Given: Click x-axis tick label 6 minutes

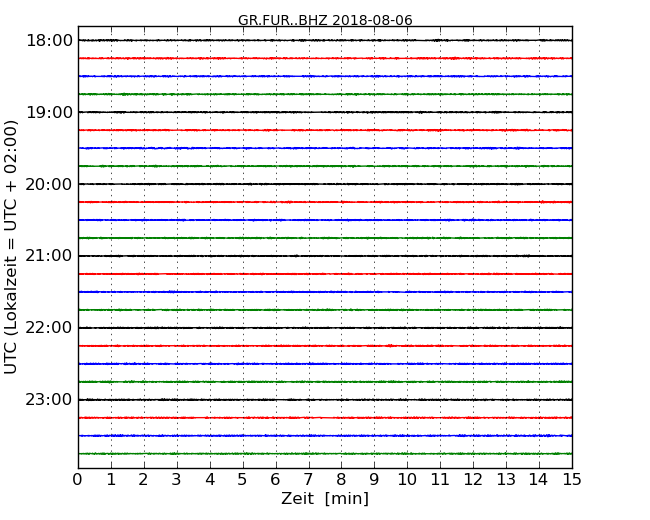Looking at the screenshot, I should (x=275, y=479).
